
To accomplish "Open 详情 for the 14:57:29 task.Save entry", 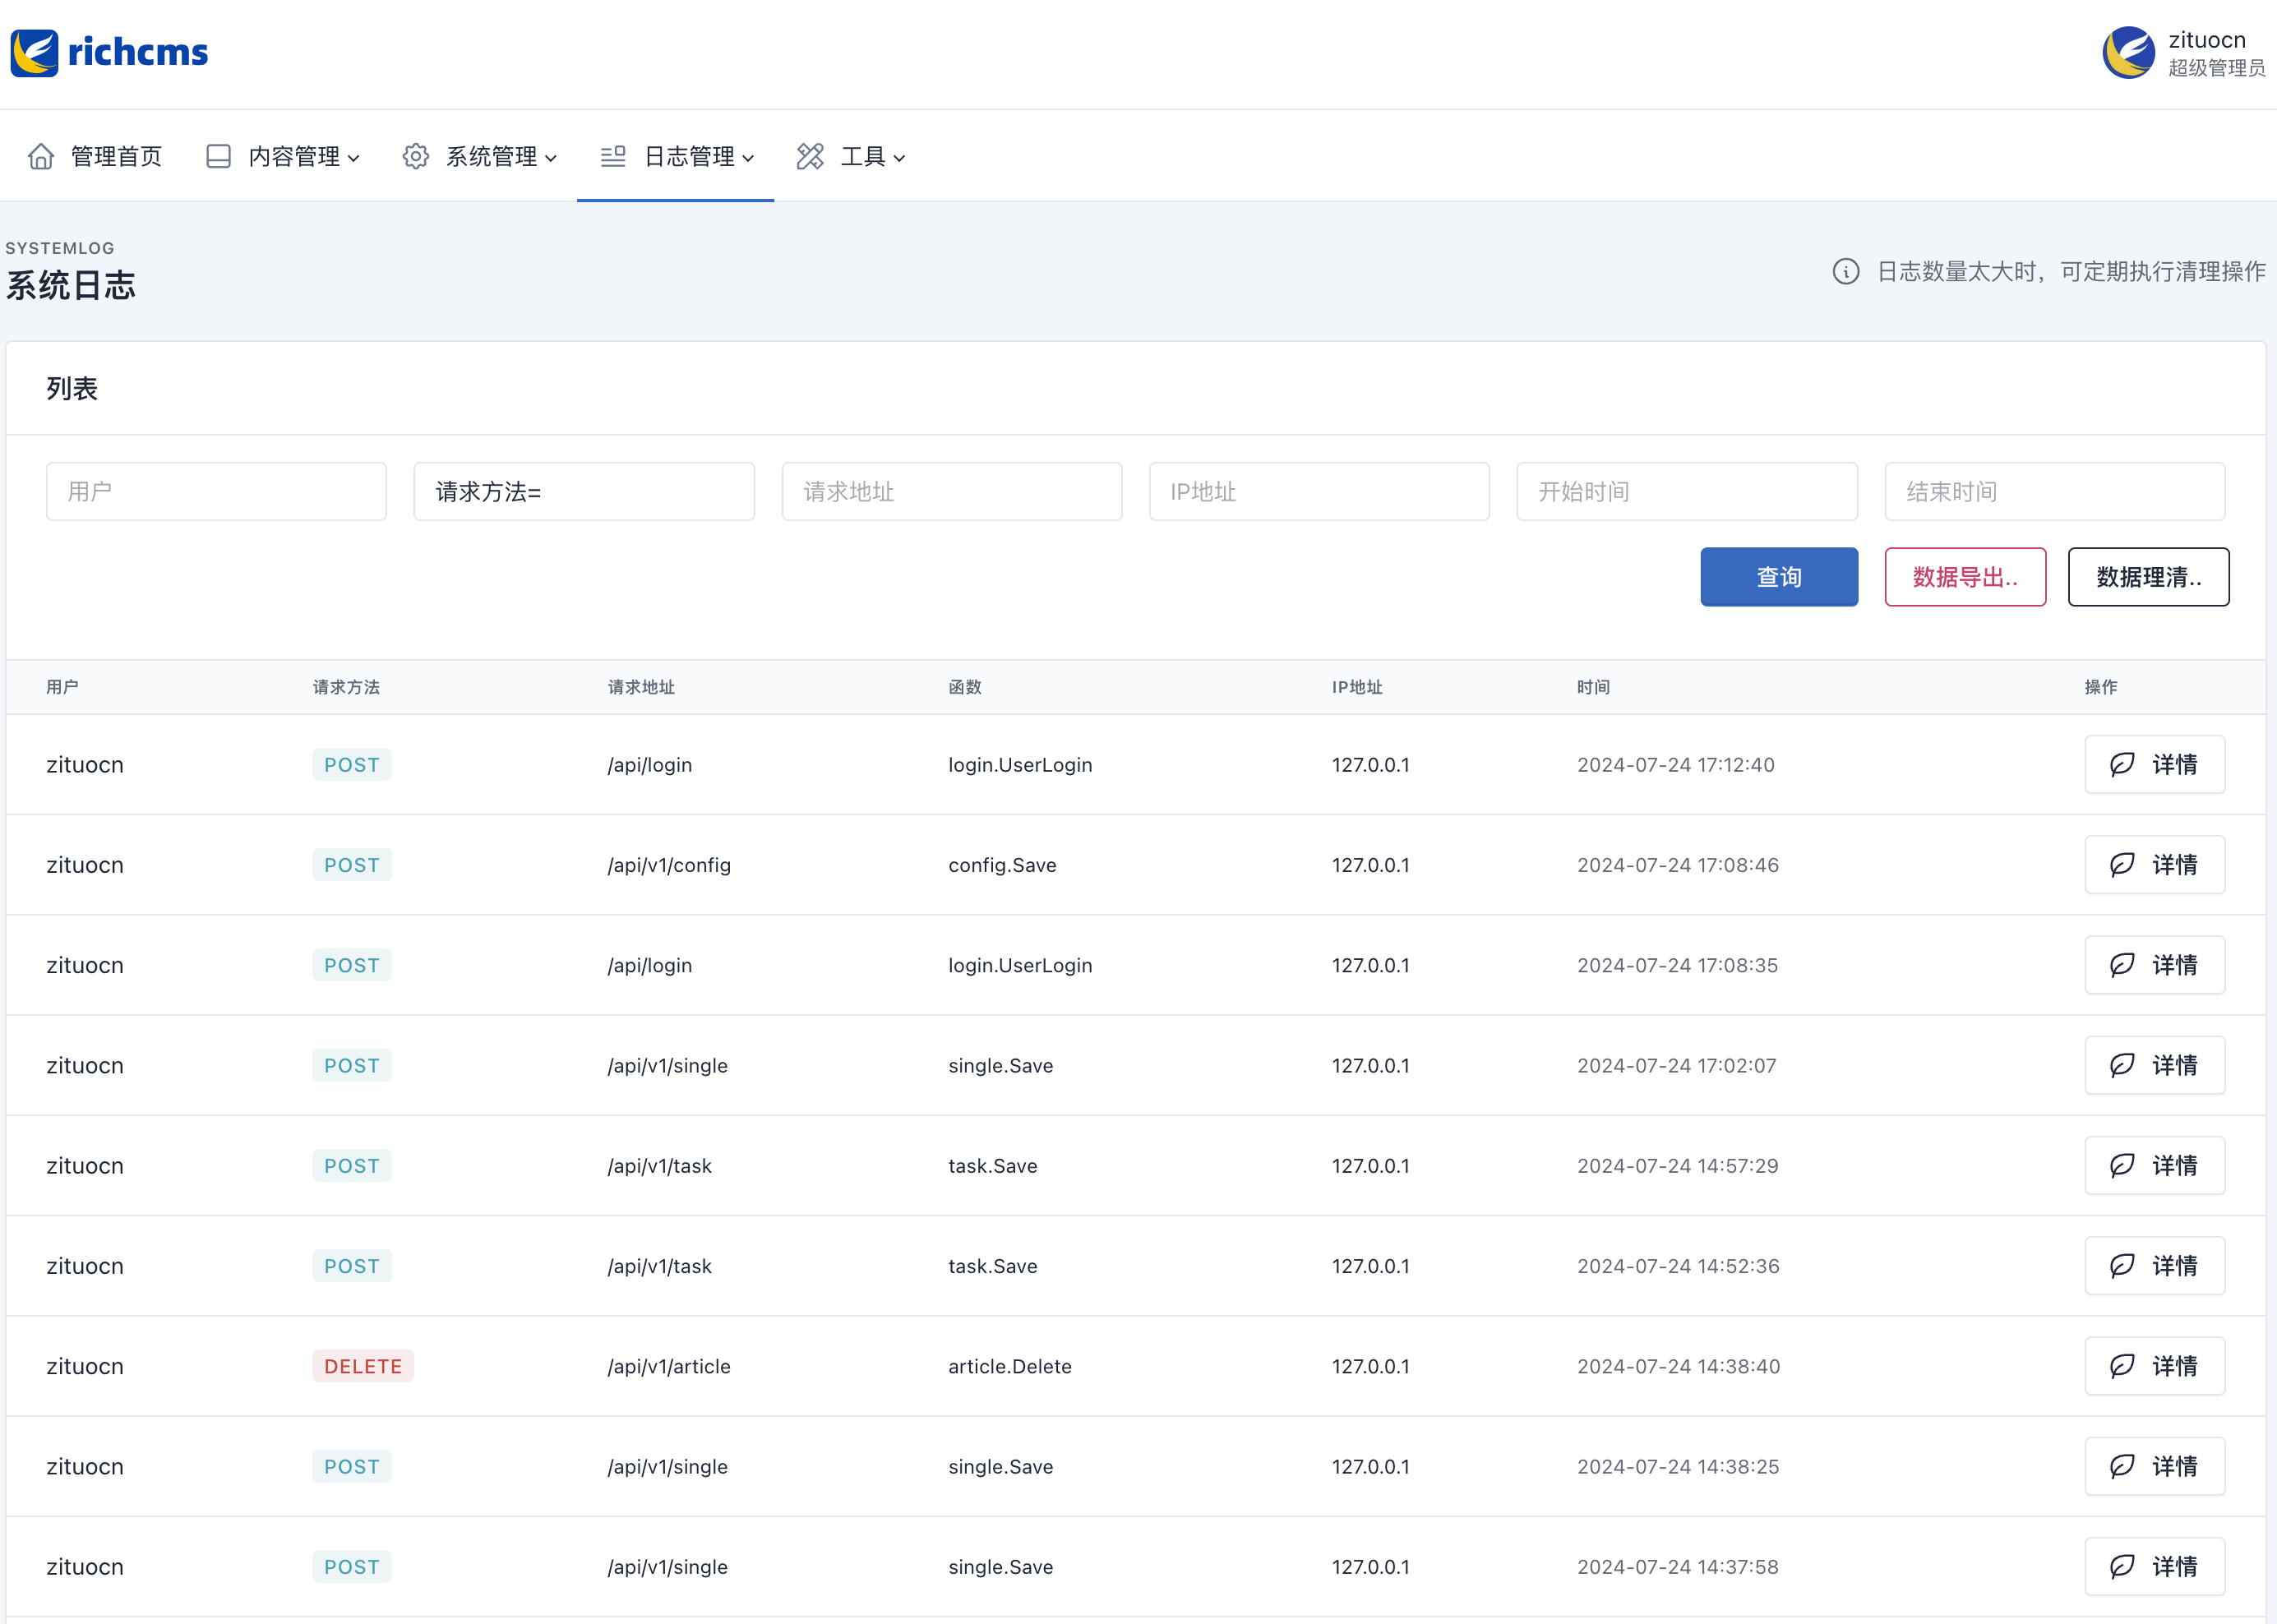I will click(2154, 1165).
